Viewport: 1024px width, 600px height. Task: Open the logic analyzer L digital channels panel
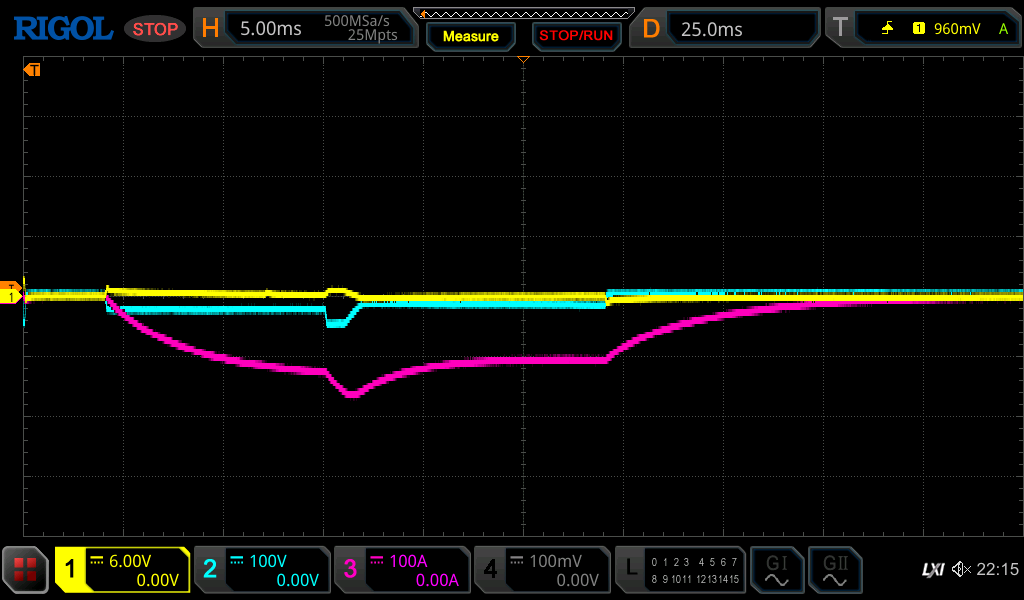[x=681, y=570]
